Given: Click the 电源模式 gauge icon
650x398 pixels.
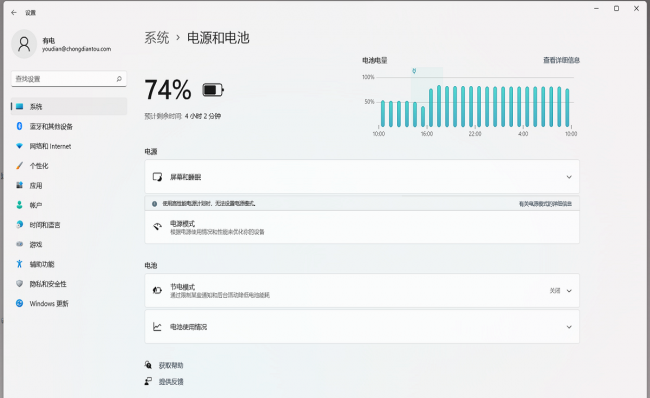Looking at the screenshot, I should click(x=157, y=227).
